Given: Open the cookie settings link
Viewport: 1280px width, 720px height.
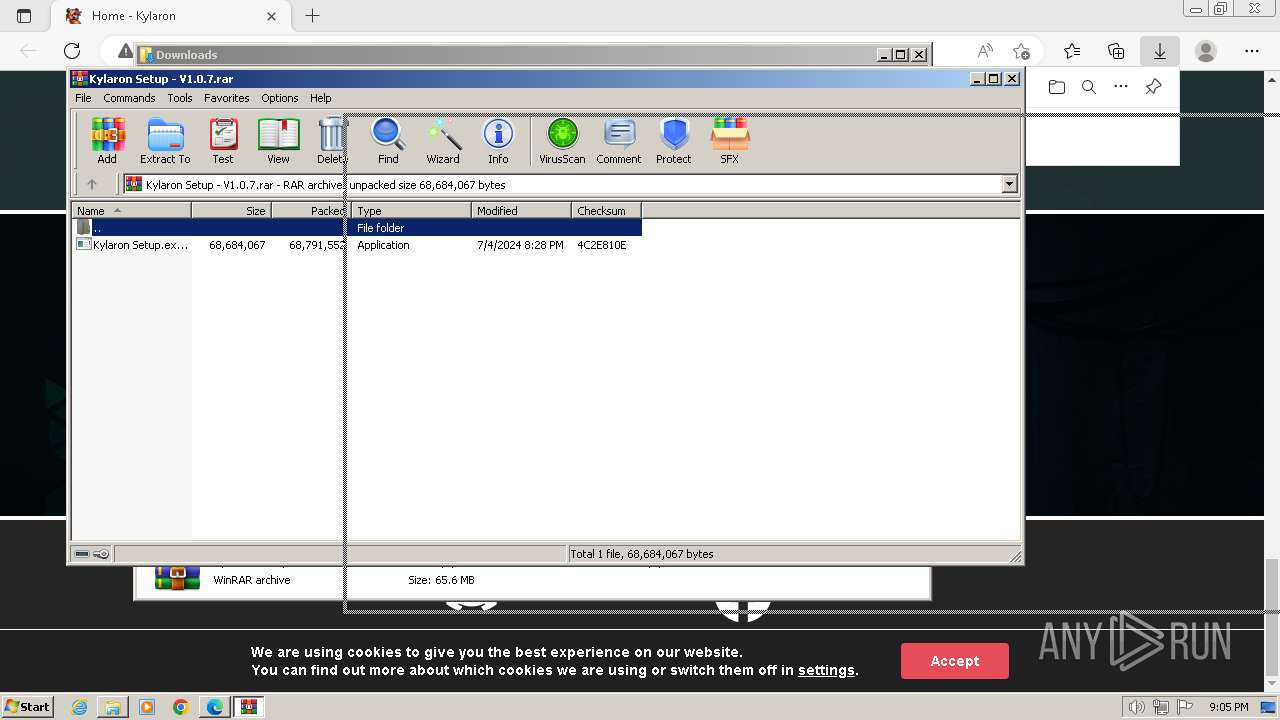Looking at the screenshot, I should [826, 670].
